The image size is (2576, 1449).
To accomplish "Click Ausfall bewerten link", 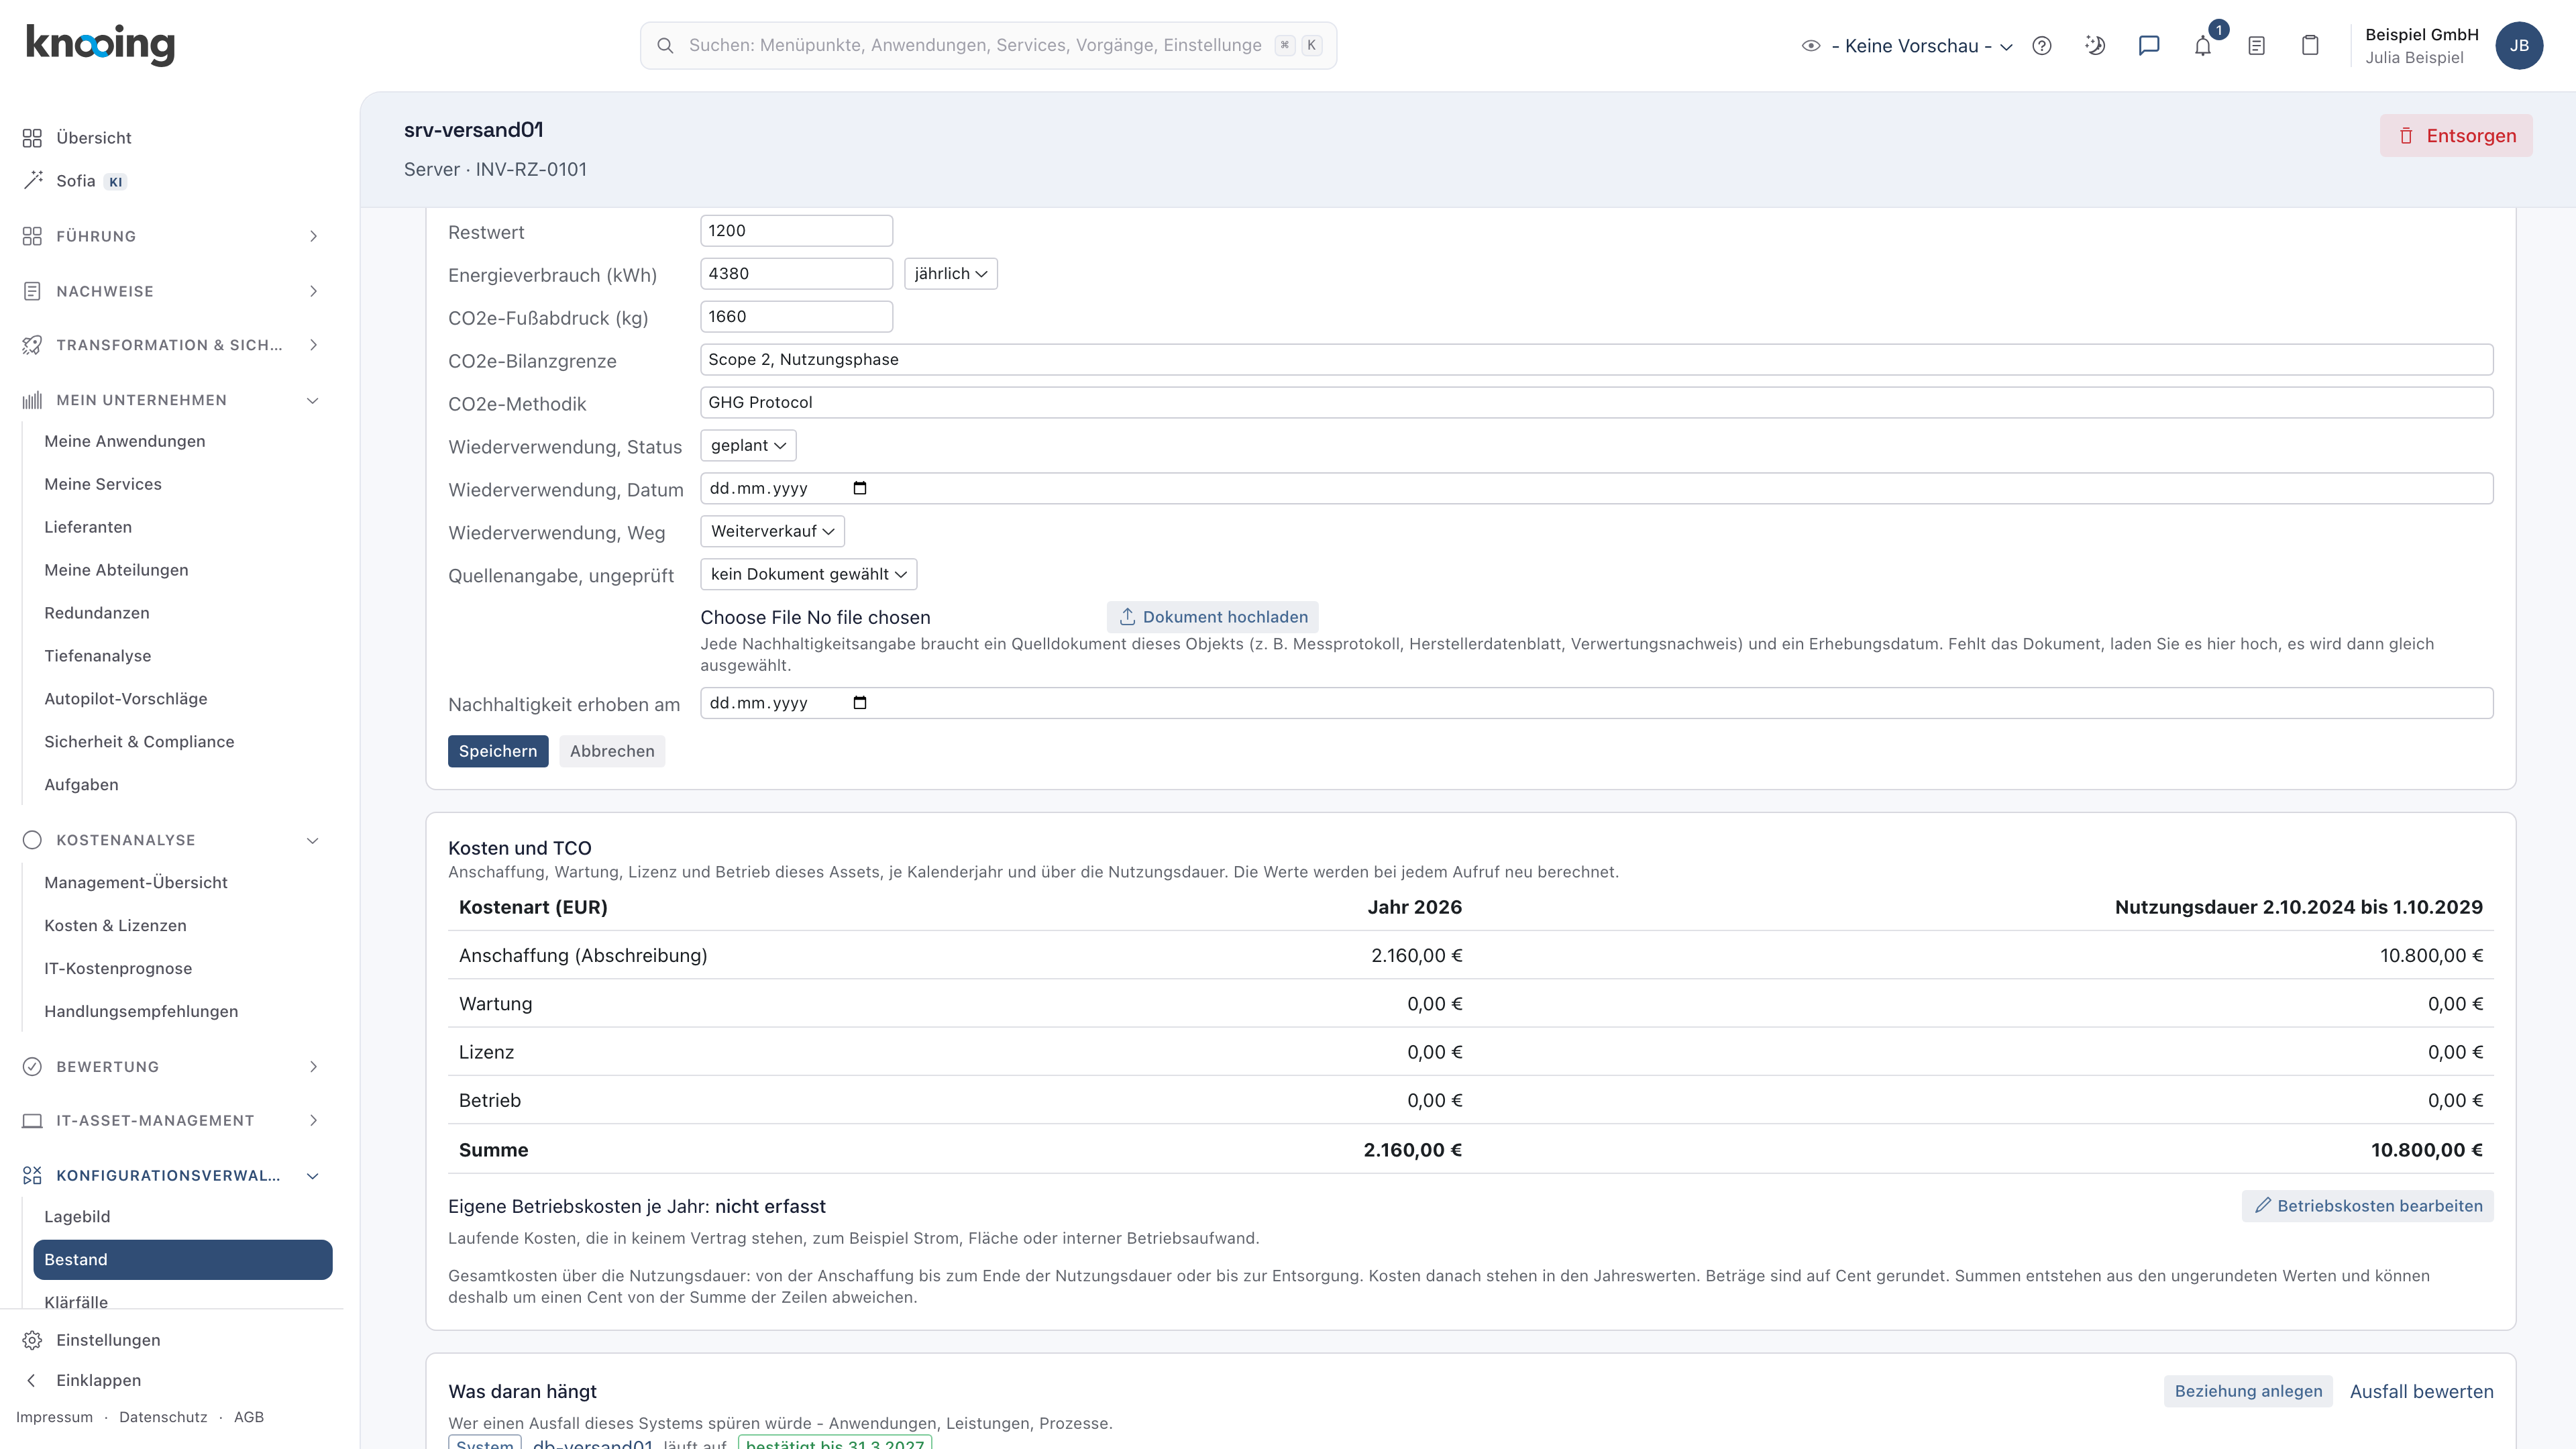I will [x=2421, y=1391].
